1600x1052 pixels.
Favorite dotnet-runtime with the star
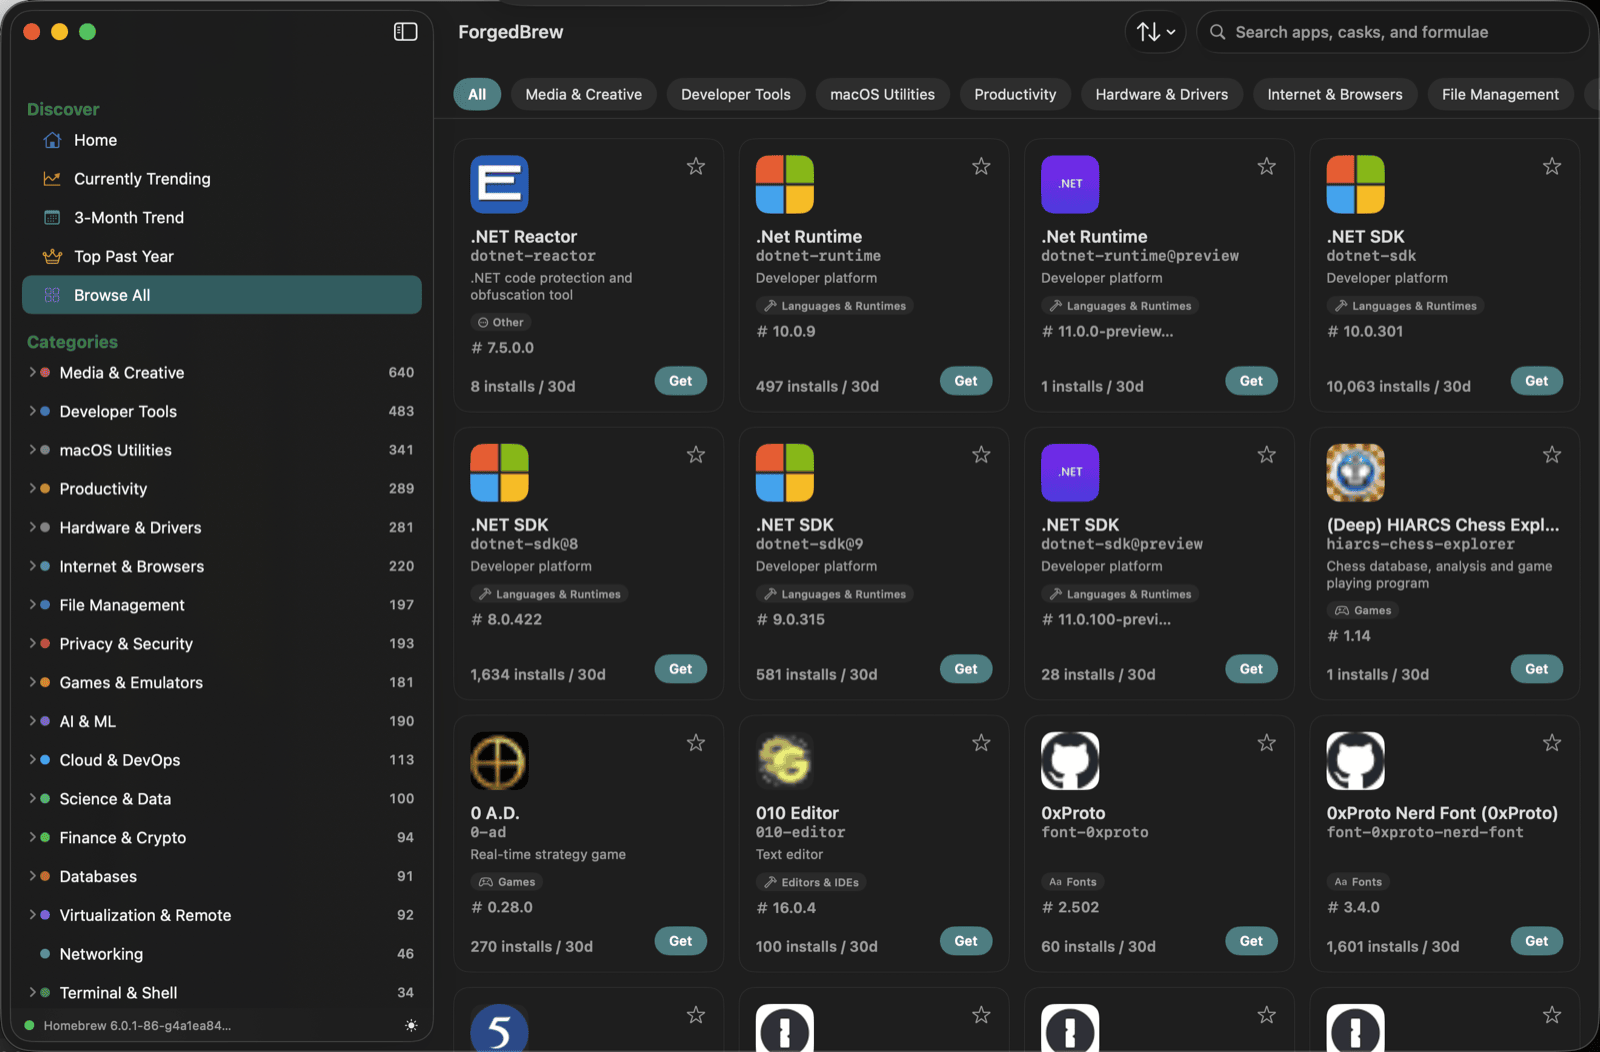[981, 166]
